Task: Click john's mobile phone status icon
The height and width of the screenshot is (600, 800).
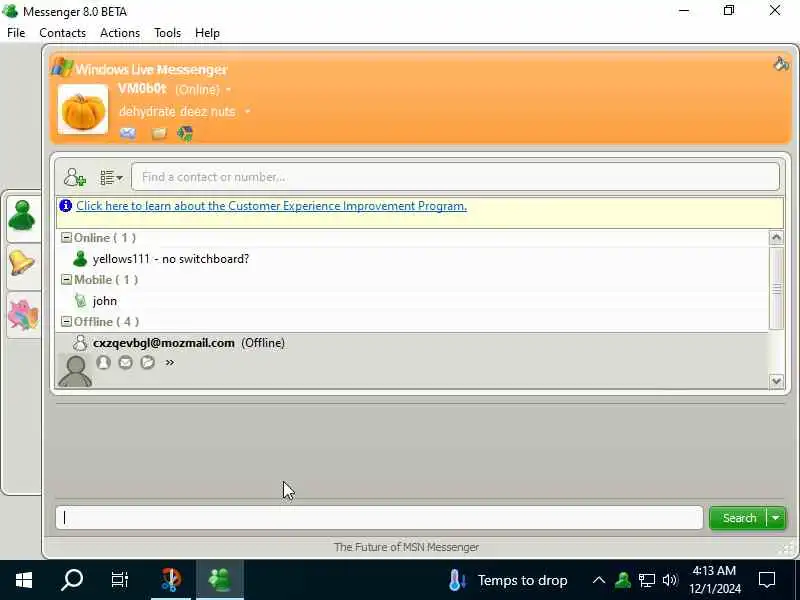Action: pos(80,301)
